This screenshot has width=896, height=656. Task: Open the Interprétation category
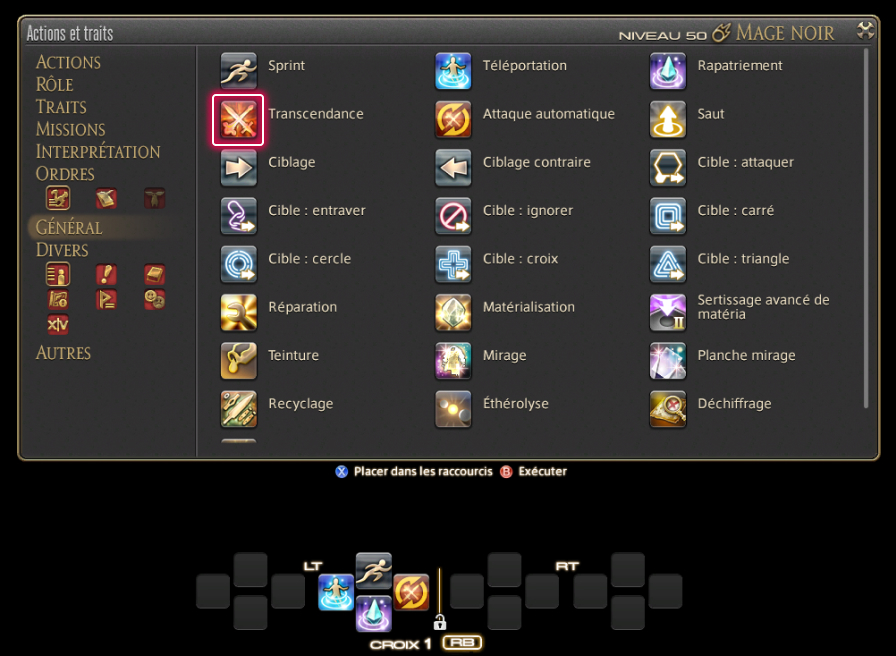(x=98, y=151)
